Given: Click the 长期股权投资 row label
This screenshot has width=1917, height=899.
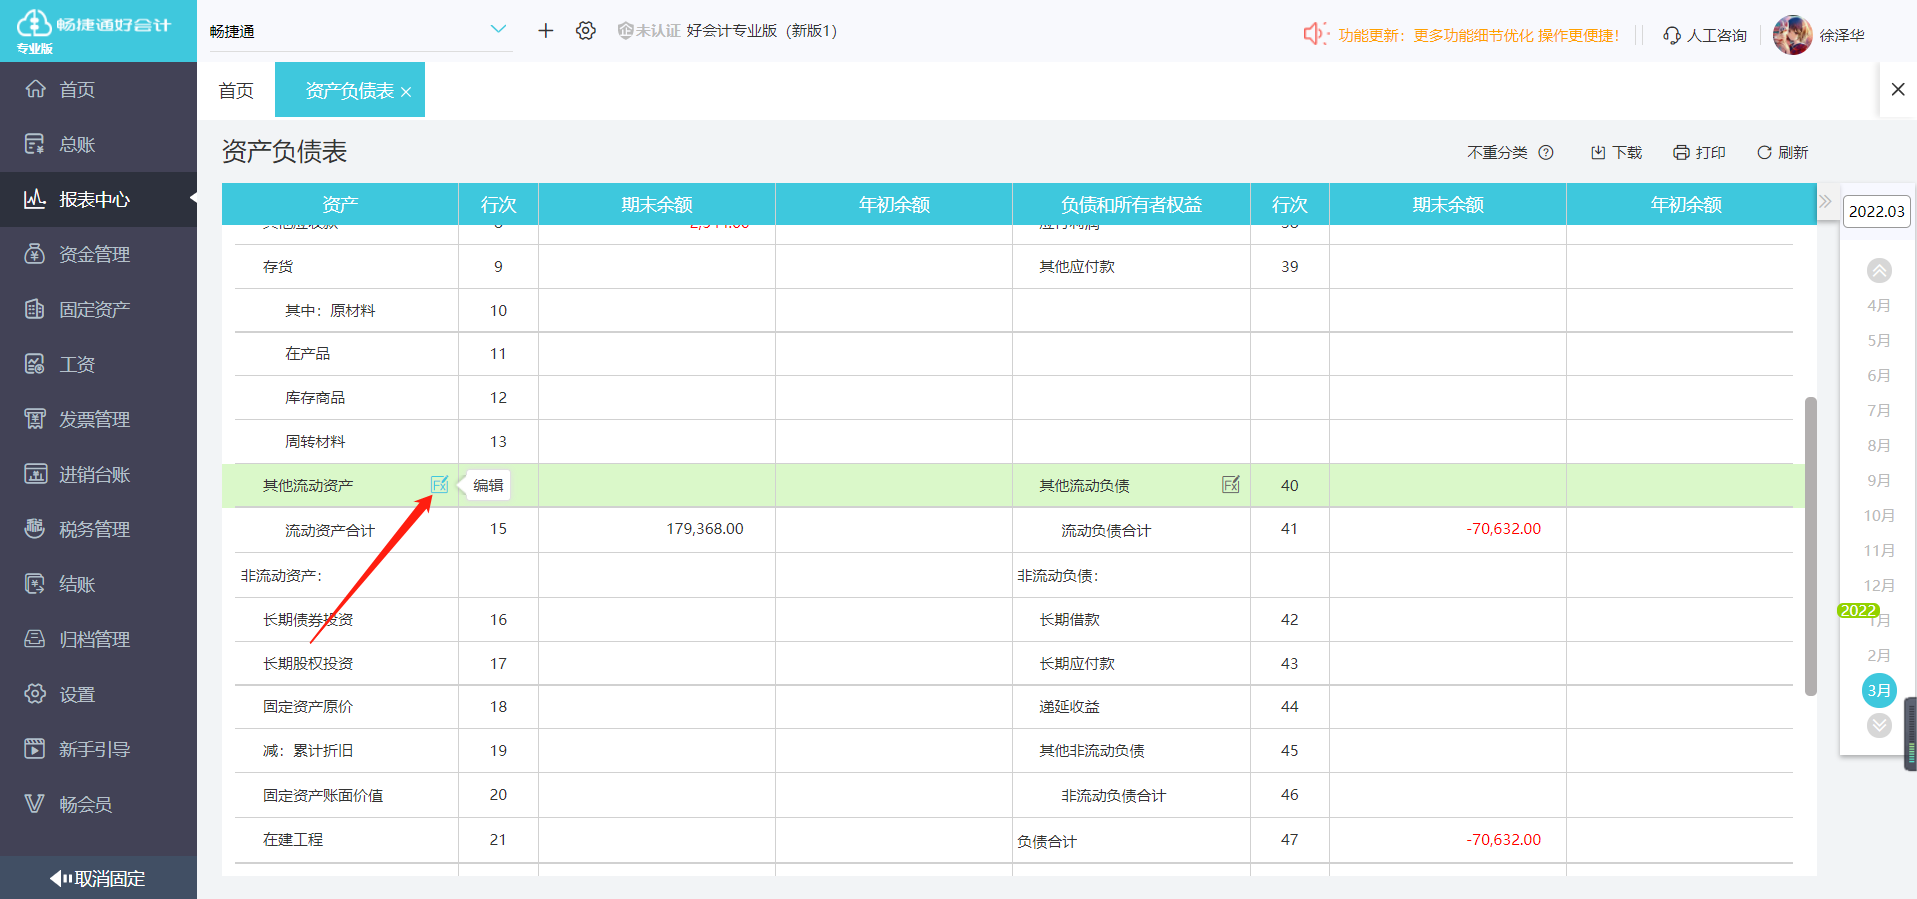Looking at the screenshot, I should pyautogui.click(x=308, y=663).
